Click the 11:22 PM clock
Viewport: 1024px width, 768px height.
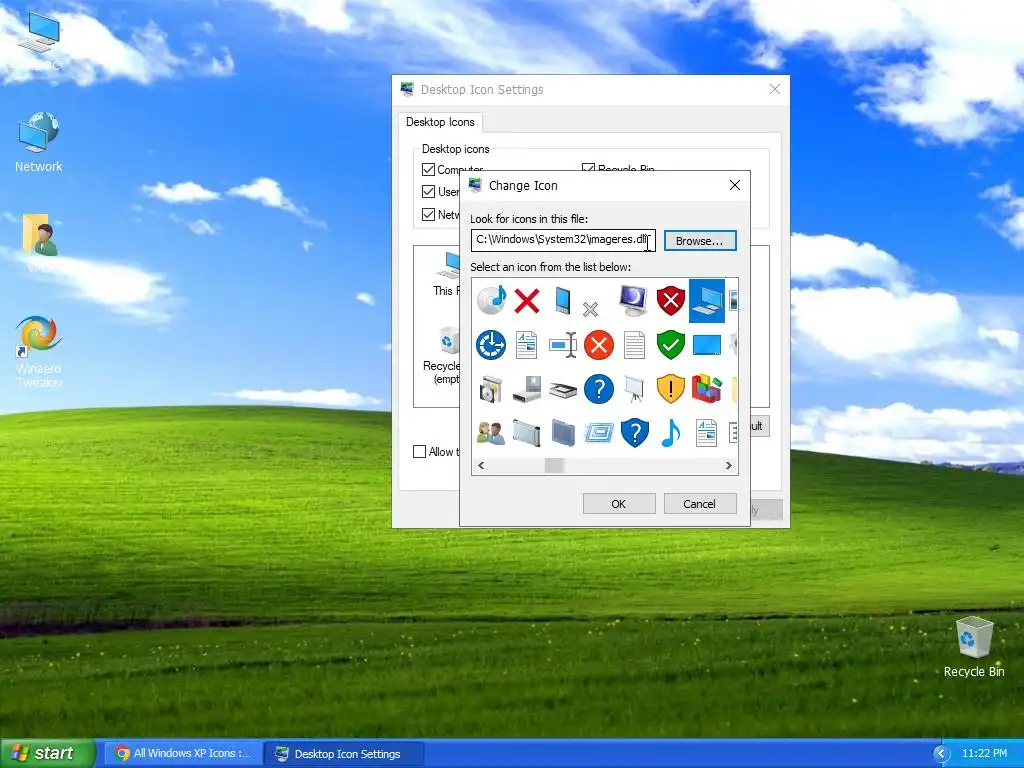pos(985,754)
